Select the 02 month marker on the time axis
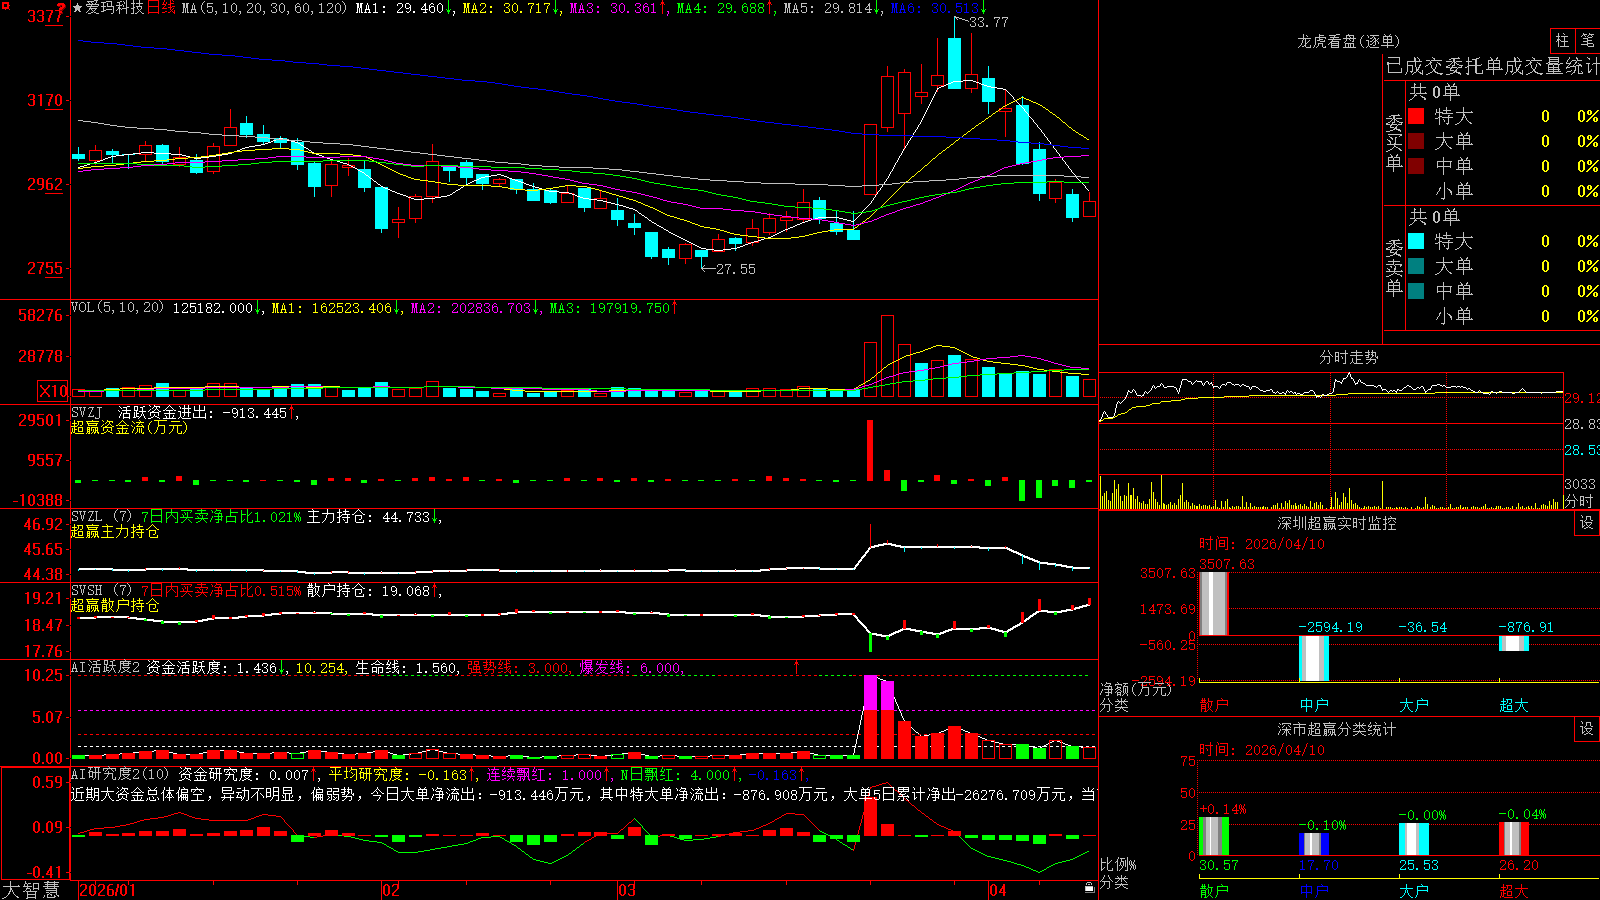 point(391,890)
